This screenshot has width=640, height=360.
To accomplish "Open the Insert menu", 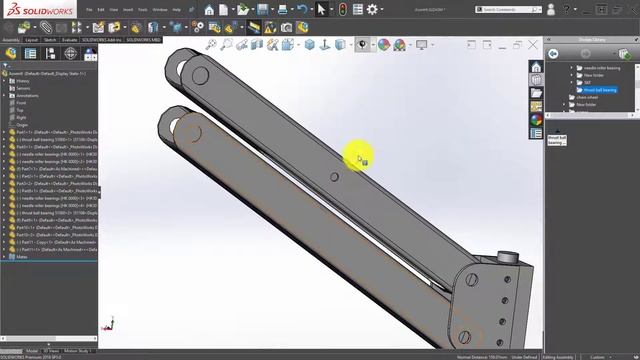I will [128, 9].
